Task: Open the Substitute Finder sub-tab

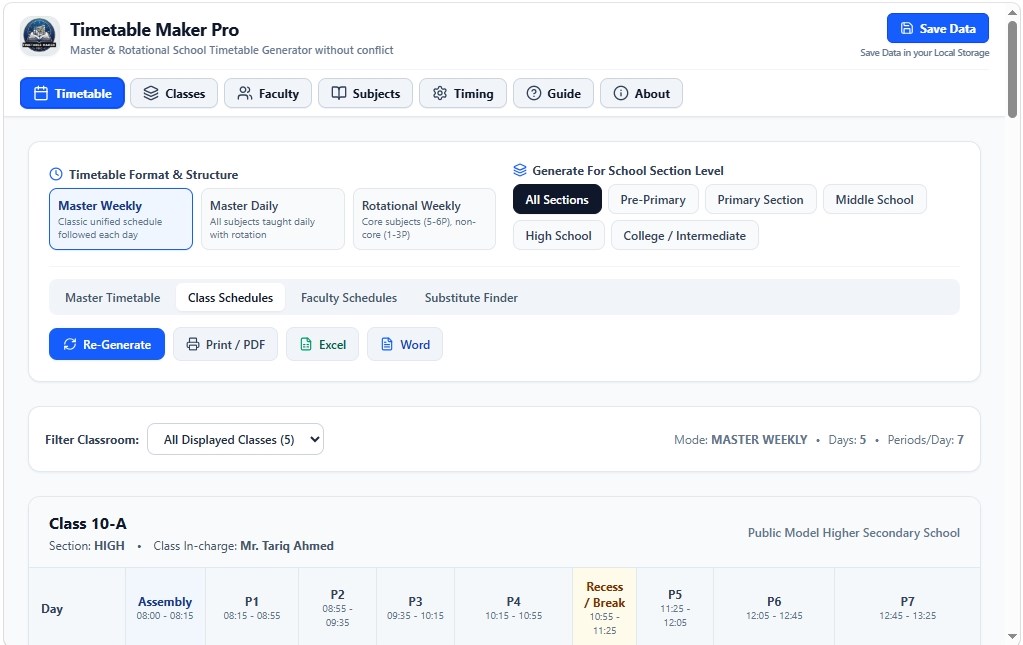Action: click(471, 297)
